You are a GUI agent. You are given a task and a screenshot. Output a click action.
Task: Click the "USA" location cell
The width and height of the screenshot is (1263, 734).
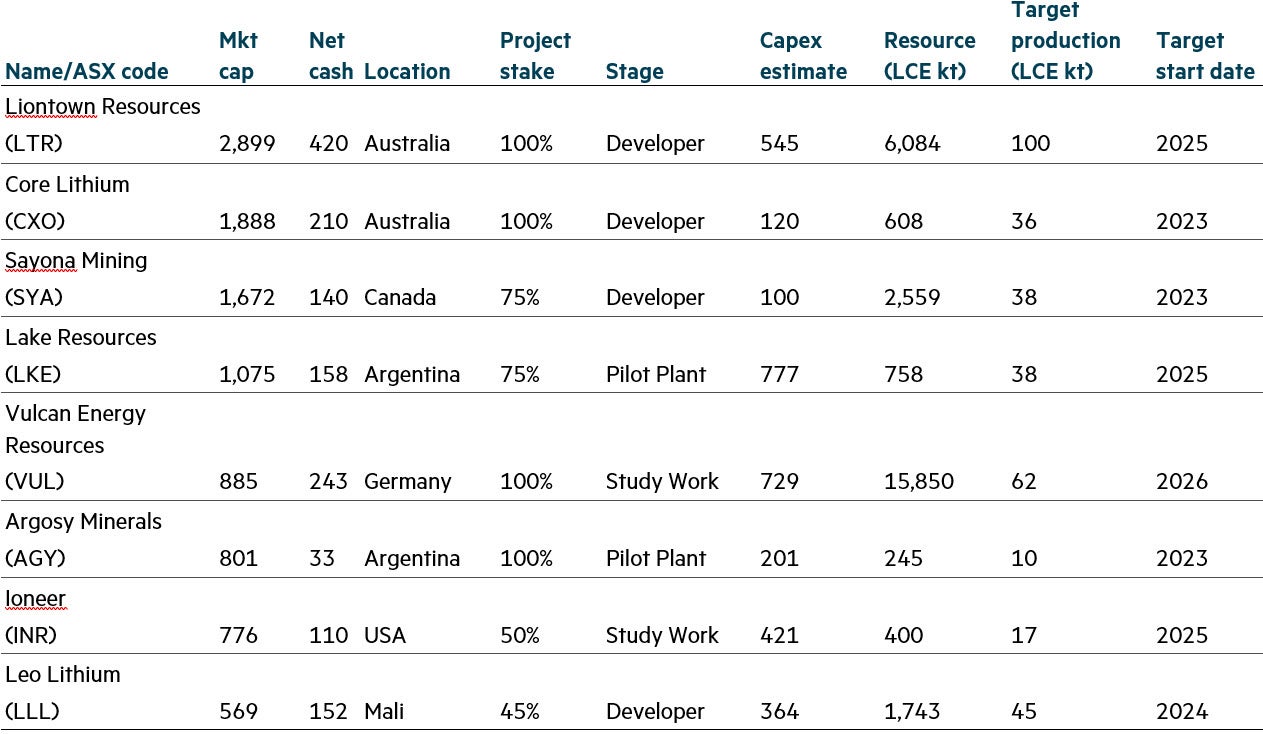point(385,635)
